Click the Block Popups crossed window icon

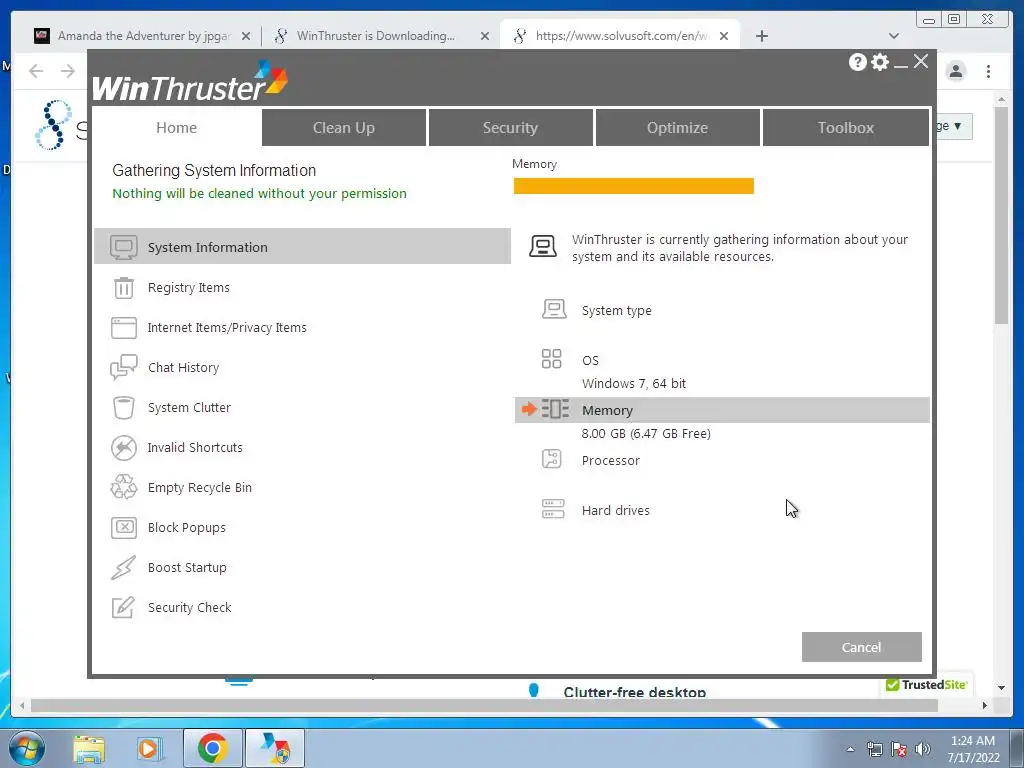click(123, 528)
